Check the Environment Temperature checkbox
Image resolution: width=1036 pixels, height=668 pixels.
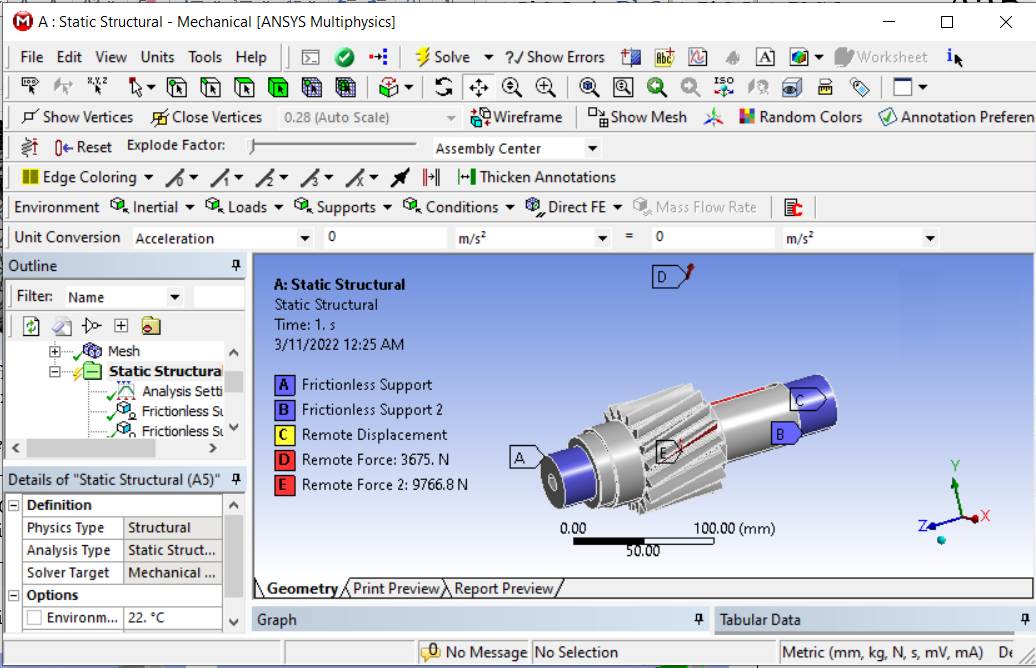34,618
